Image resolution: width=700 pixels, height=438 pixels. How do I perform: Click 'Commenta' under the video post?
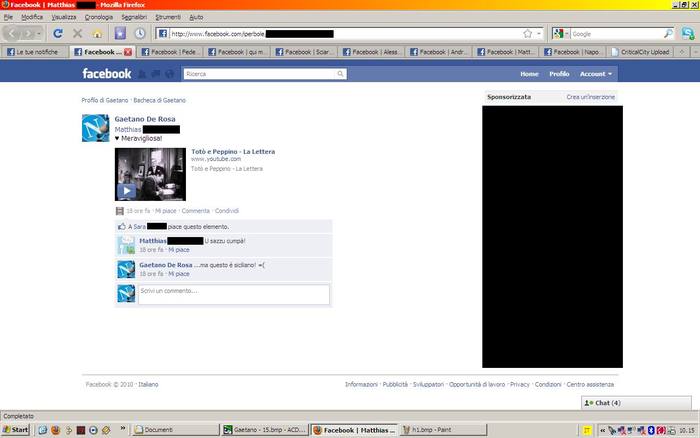(x=196, y=211)
